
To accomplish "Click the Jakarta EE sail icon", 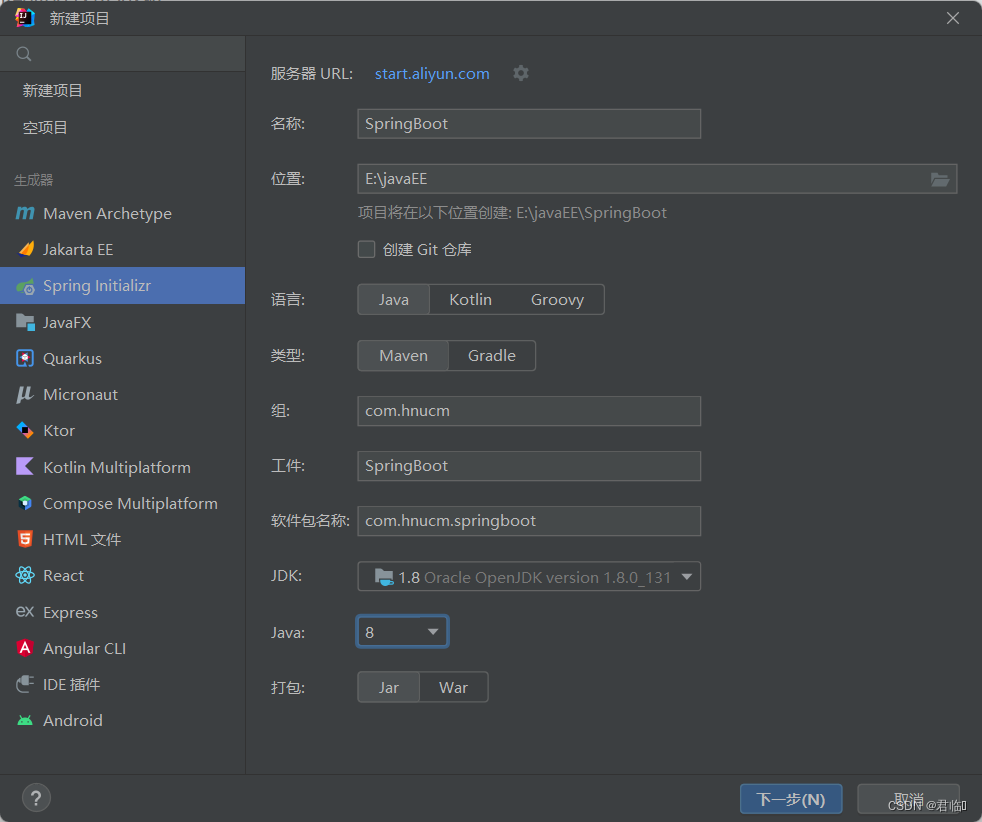I will point(26,249).
